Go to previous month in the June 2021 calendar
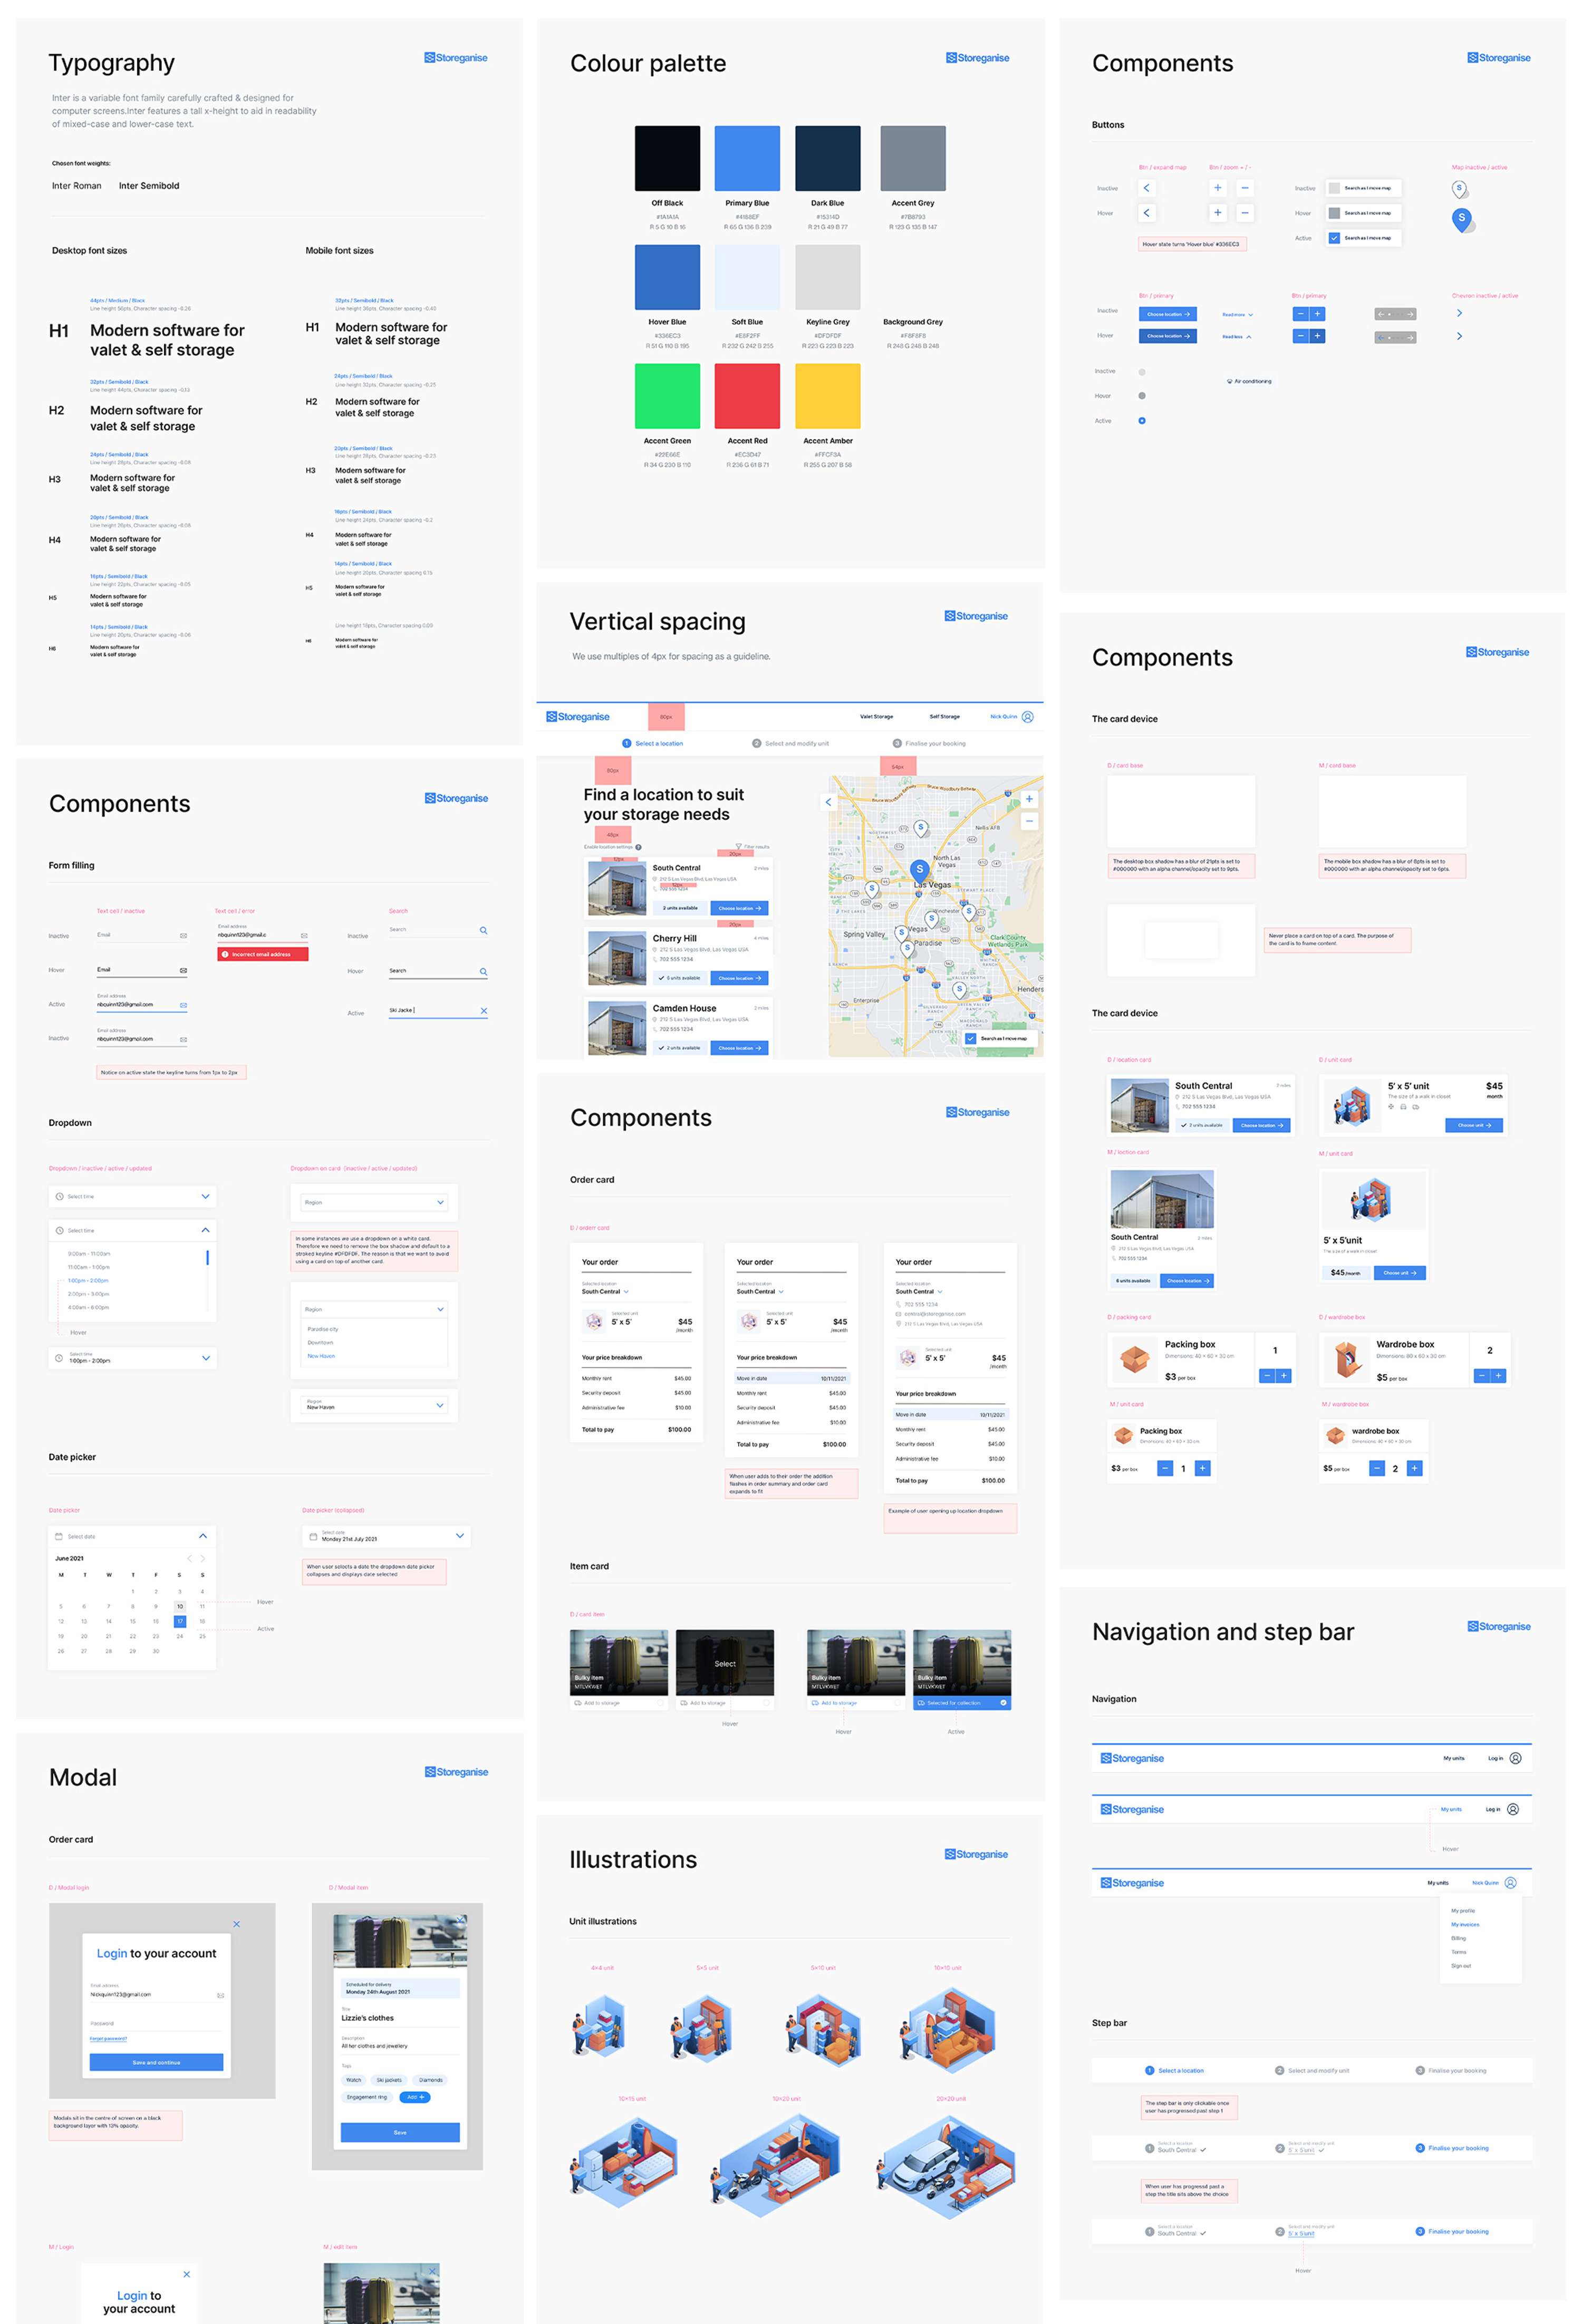This screenshot has width=1582, height=2324. coord(189,1558)
